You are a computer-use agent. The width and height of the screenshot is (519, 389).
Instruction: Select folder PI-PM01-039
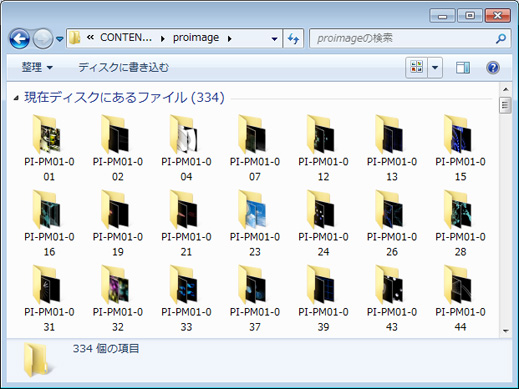[x=323, y=299]
